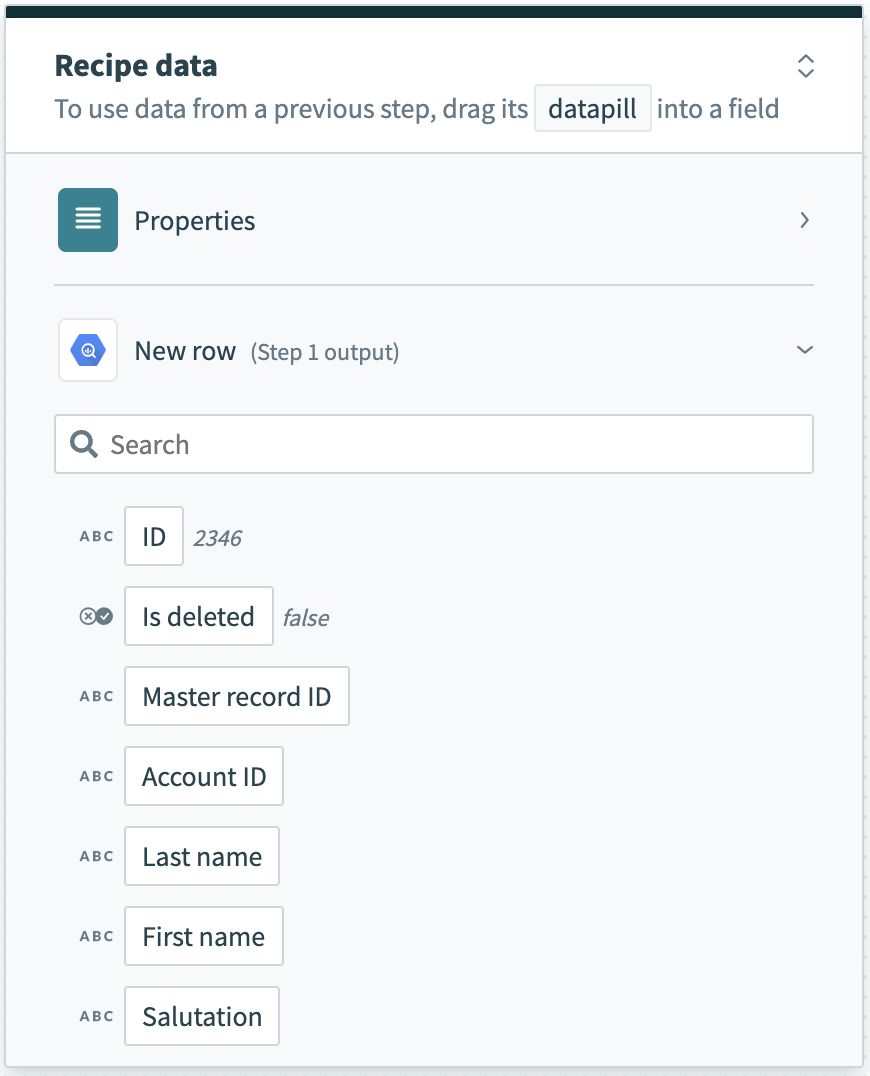Click ABC type icon beside Last name
870x1076 pixels.
click(97, 857)
